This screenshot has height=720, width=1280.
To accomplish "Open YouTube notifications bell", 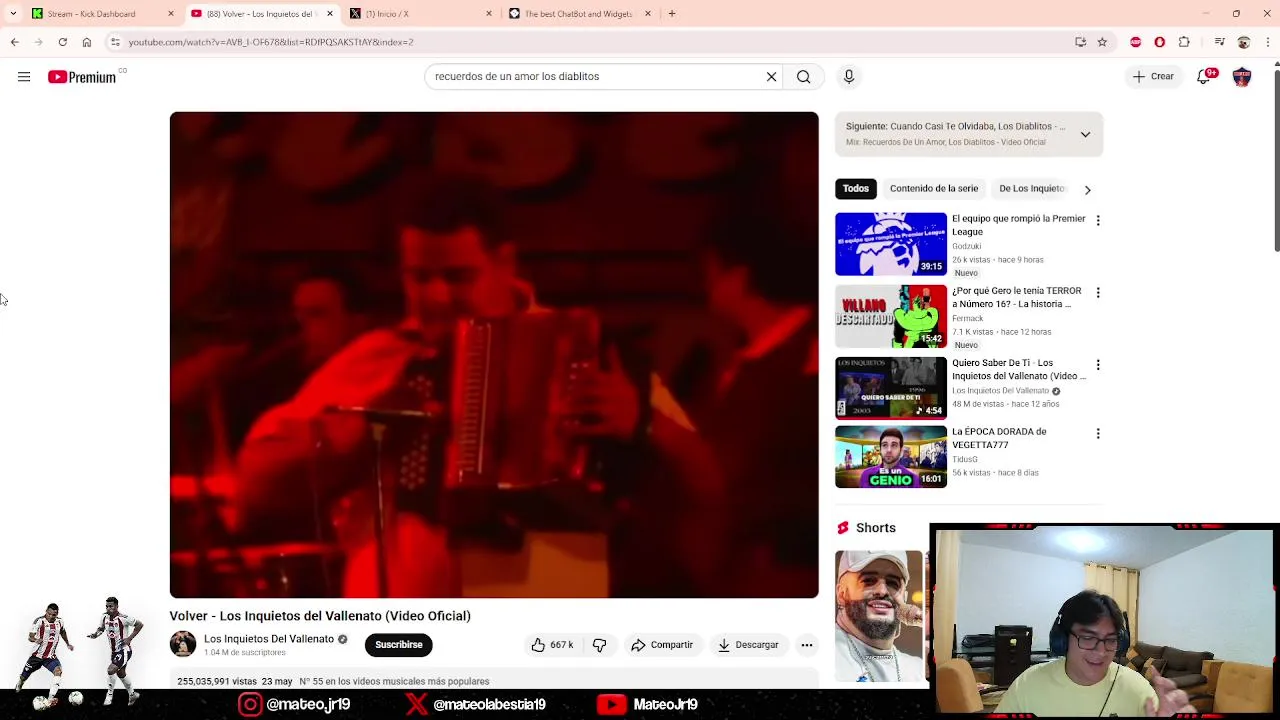I will coord(1206,77).
